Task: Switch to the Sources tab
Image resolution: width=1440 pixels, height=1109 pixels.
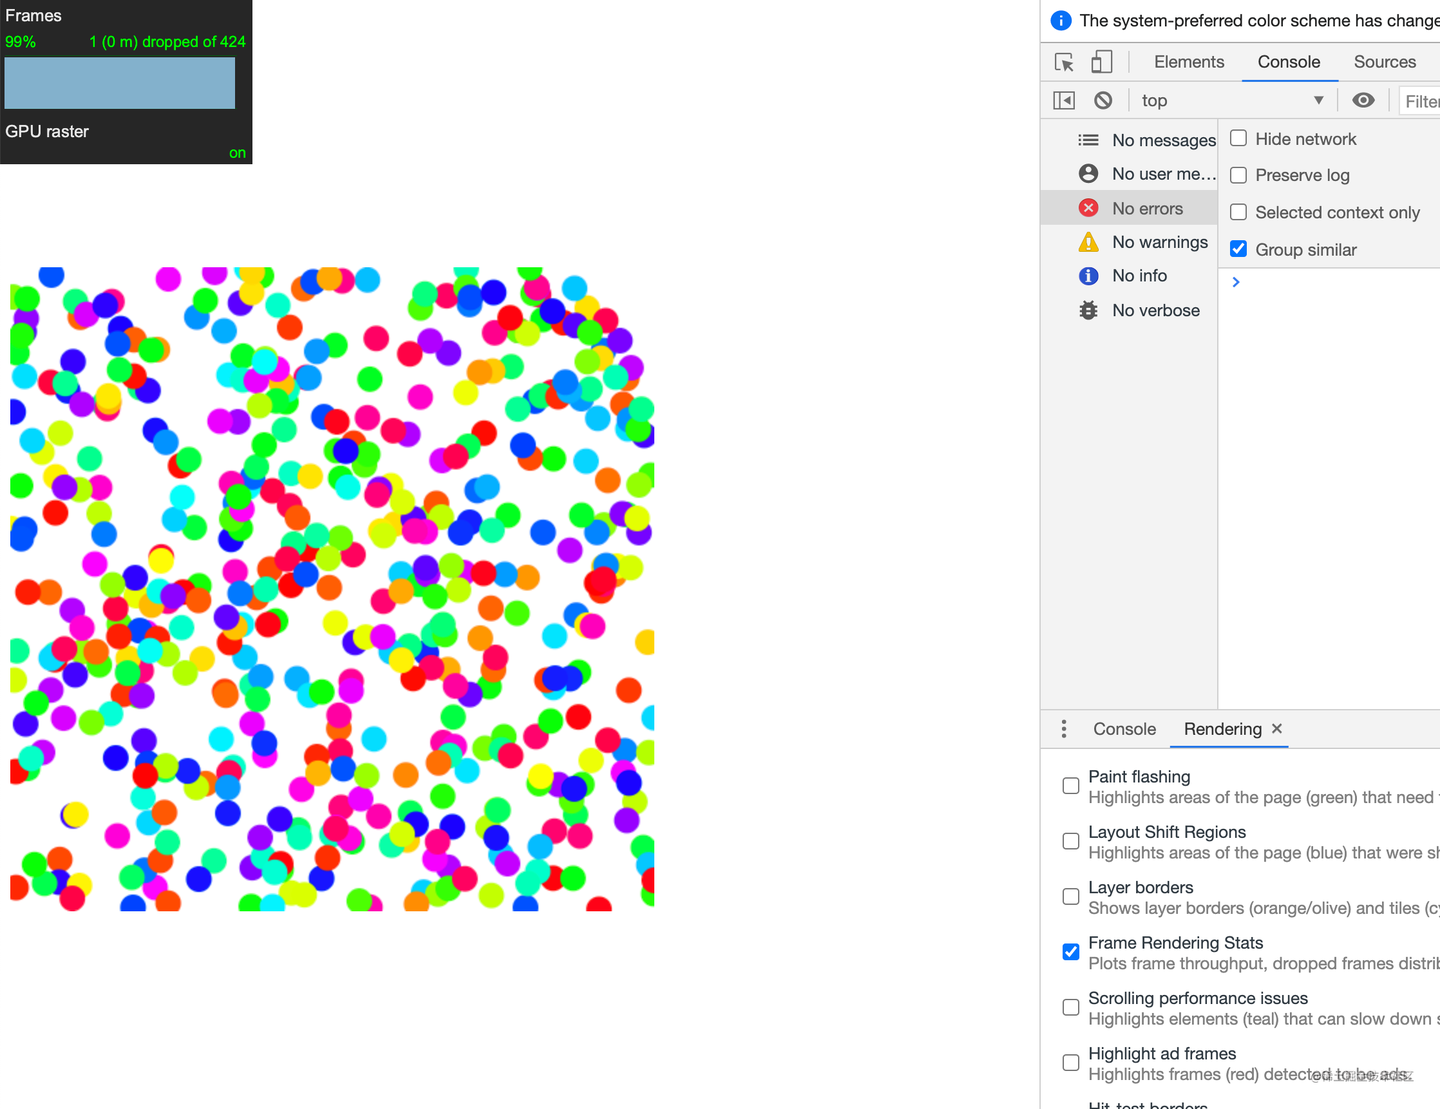Action: tap(1385, 61)
